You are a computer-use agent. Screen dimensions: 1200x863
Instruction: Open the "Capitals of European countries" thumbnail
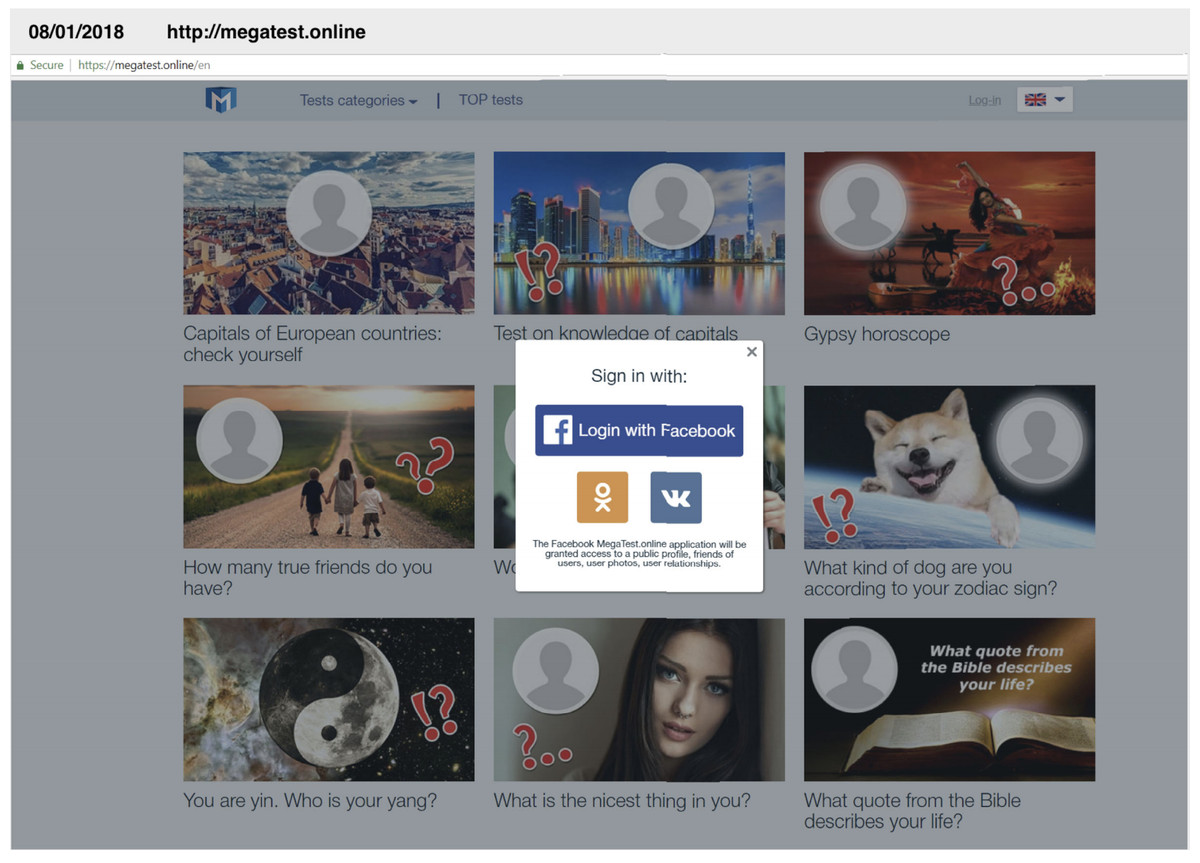pyautogui.click(x=328, y=232)
